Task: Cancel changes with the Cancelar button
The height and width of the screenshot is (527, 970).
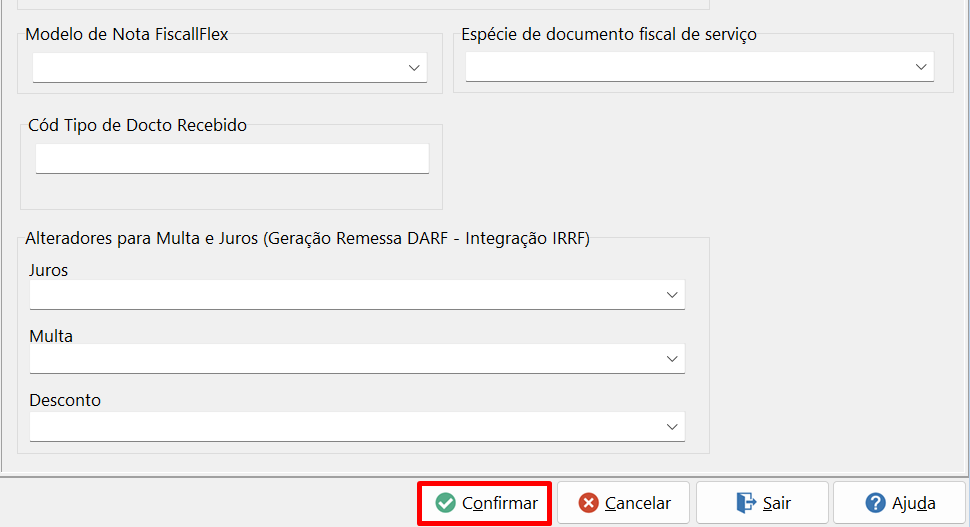Action: click(x=624, y=503)
